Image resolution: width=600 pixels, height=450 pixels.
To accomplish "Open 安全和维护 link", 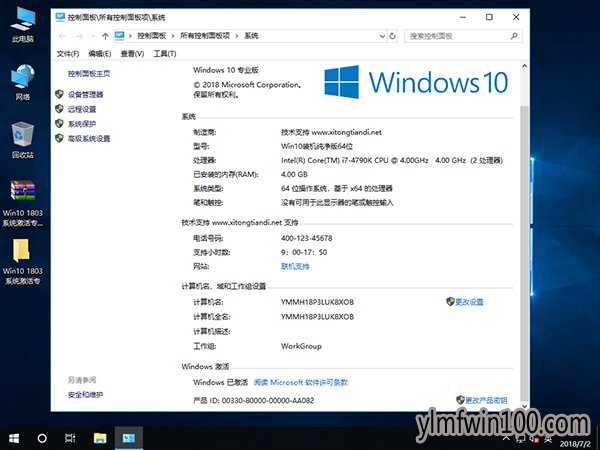I will click(x=85, y=395).
